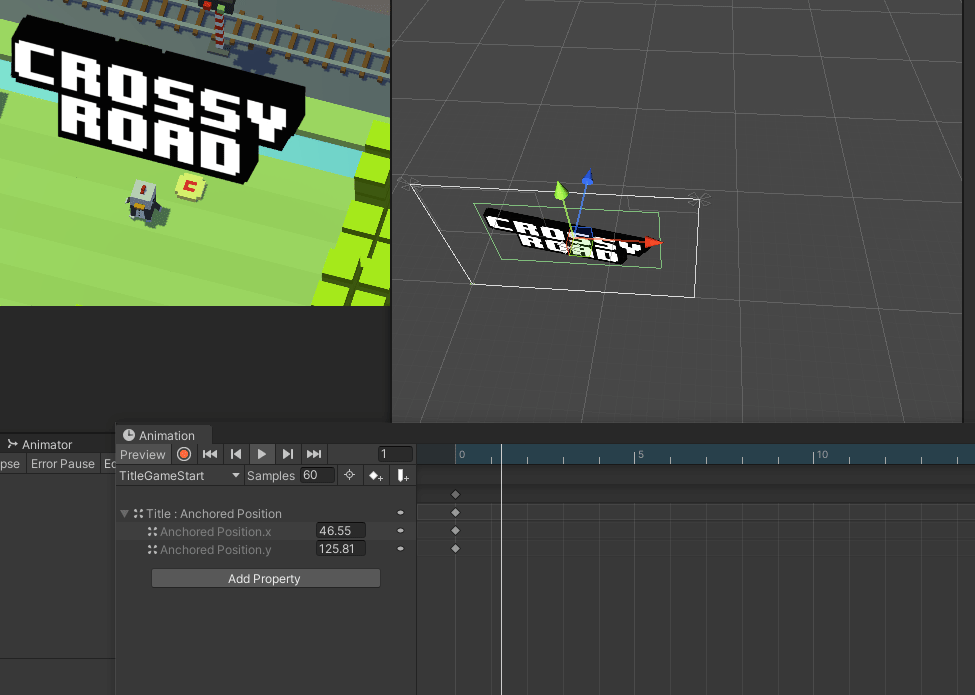Step to the previous keyframe
The image size is (975, 695).
click(x=236, y=454)
